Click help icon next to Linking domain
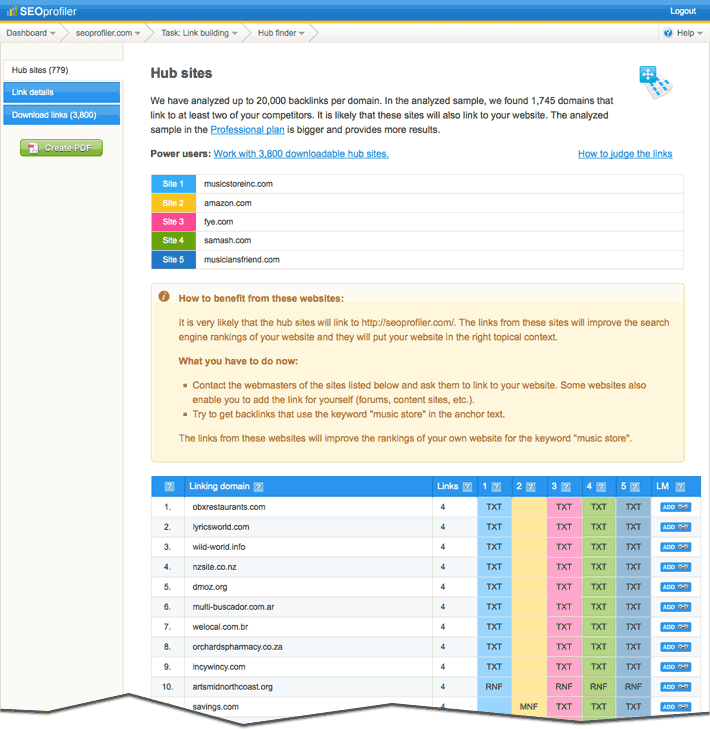710x729 pixels. tap(259, 487)
